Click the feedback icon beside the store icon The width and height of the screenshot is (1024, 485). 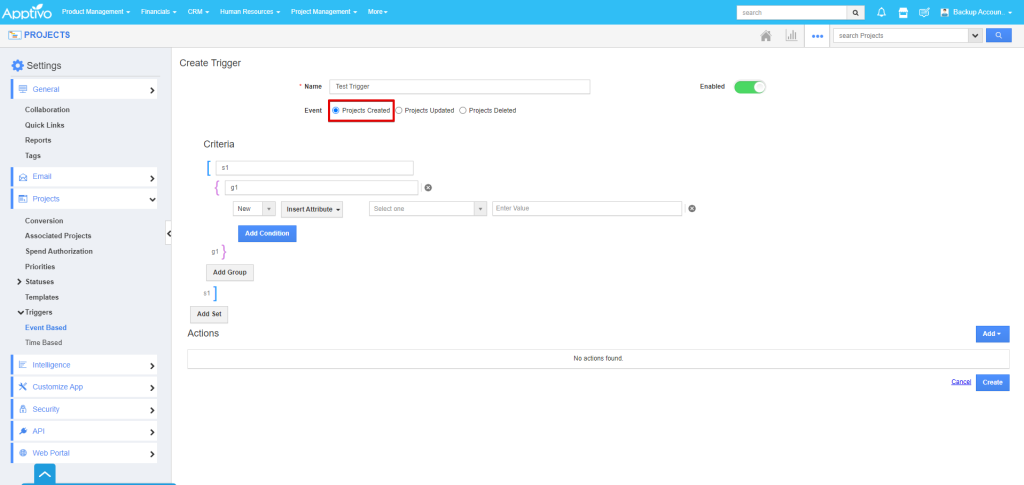pyautogui.click(x=924, y=12)
